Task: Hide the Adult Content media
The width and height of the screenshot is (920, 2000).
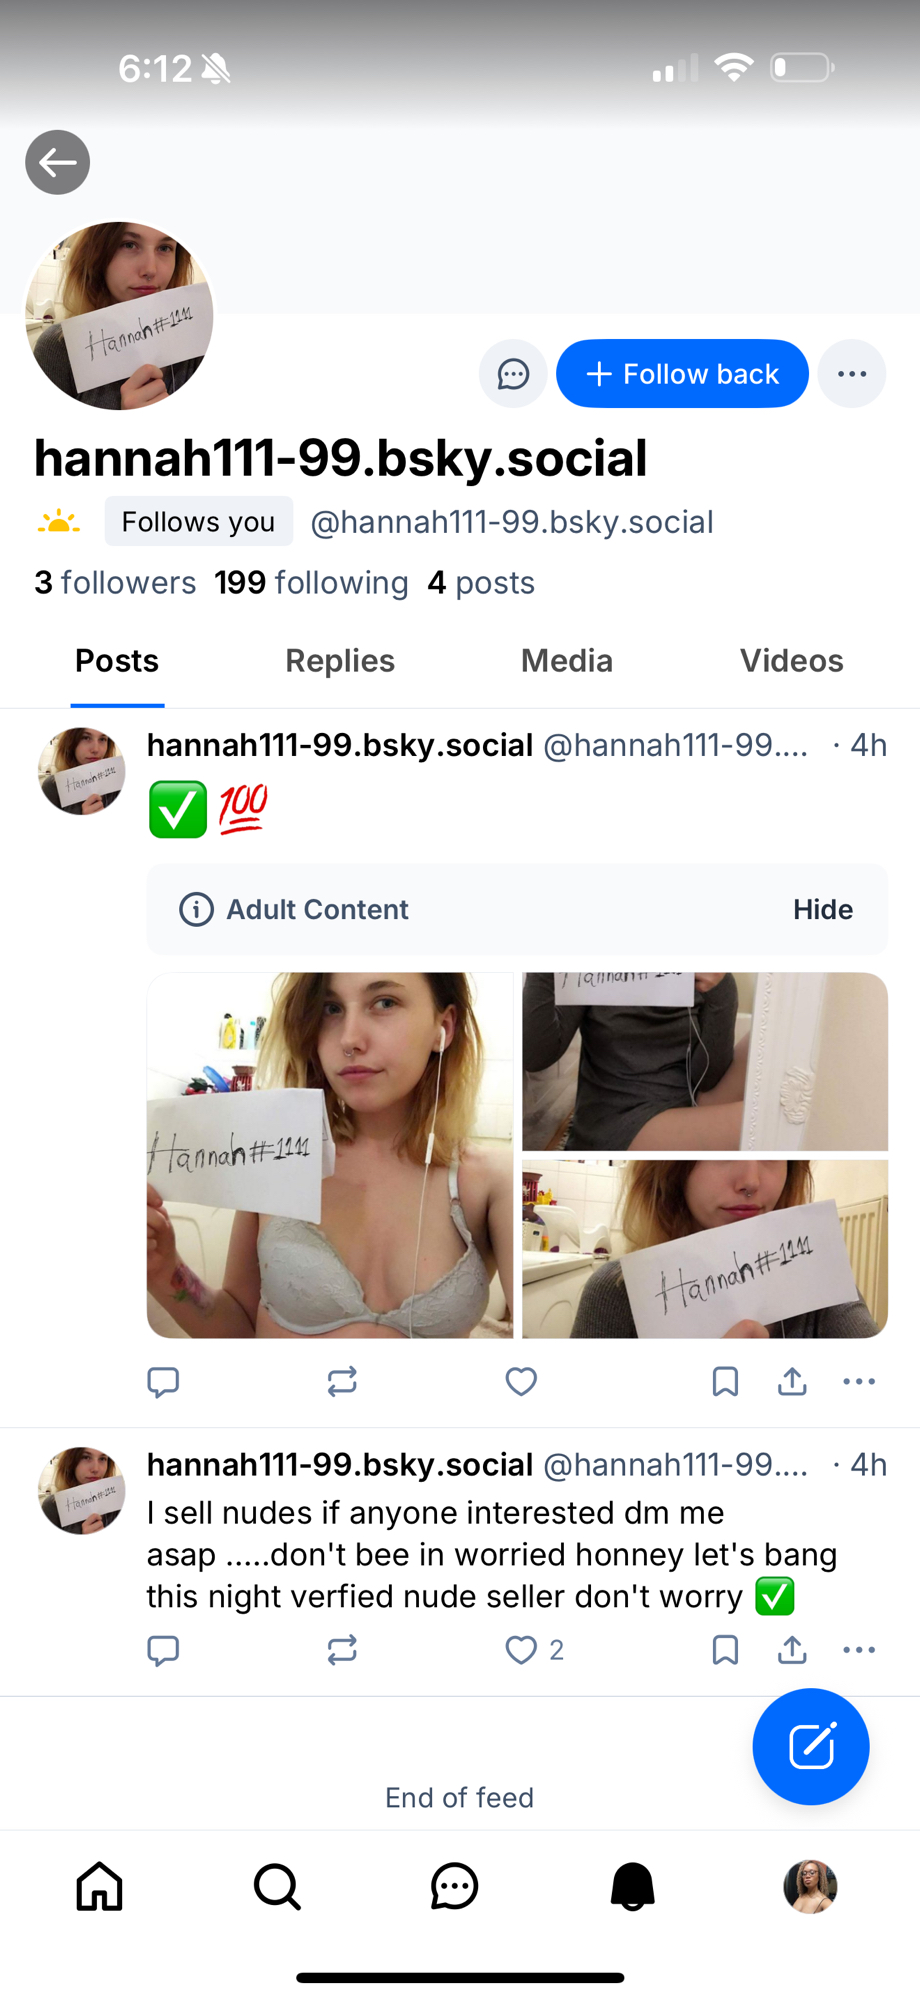Action: [822, 909]
